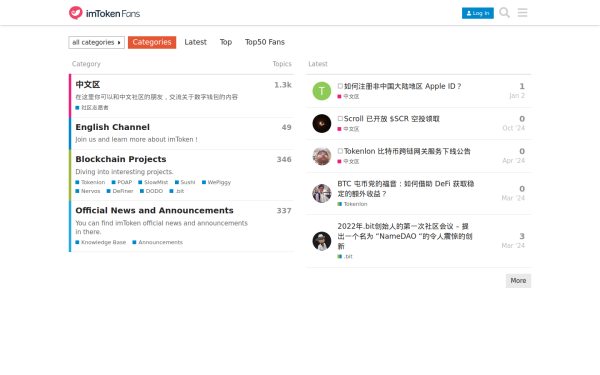Click the Oct '24 date
The width and height of the screenshot is (600, 375).
pyautogui.click(x=514, y=128)
